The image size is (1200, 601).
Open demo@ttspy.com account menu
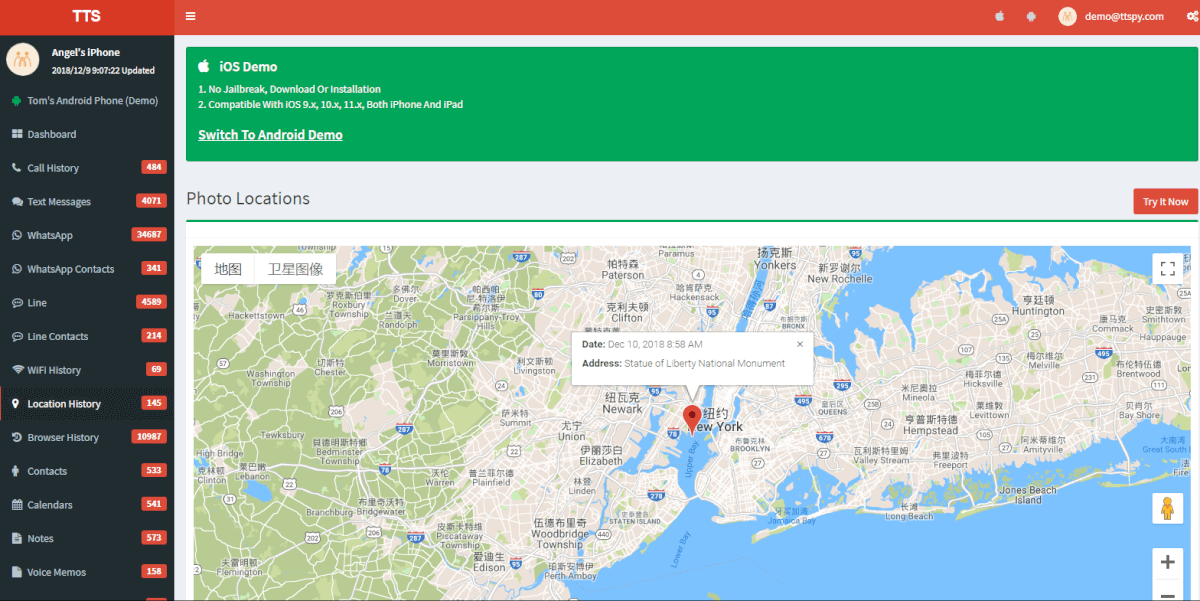pyautogui.click(x=1122, y=16)
